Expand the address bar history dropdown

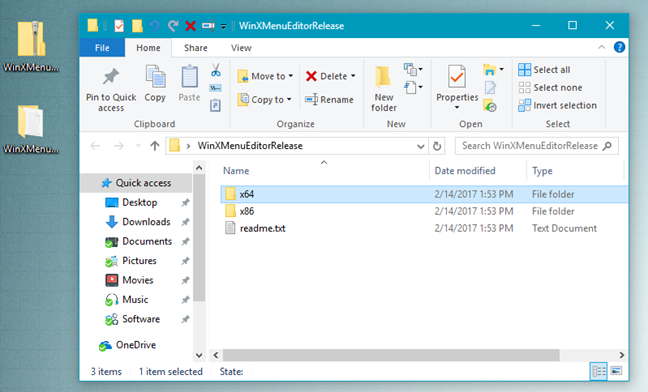pos(420,146)
